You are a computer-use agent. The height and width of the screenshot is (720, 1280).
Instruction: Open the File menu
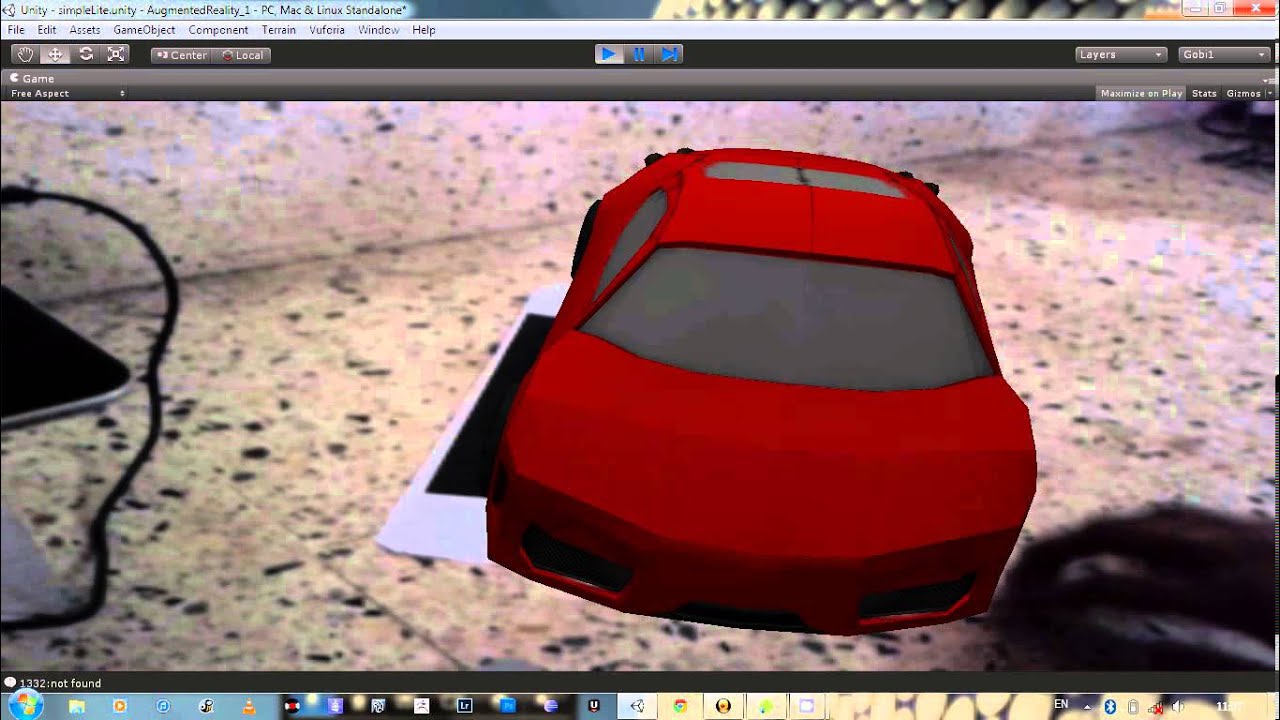(16, 30)
